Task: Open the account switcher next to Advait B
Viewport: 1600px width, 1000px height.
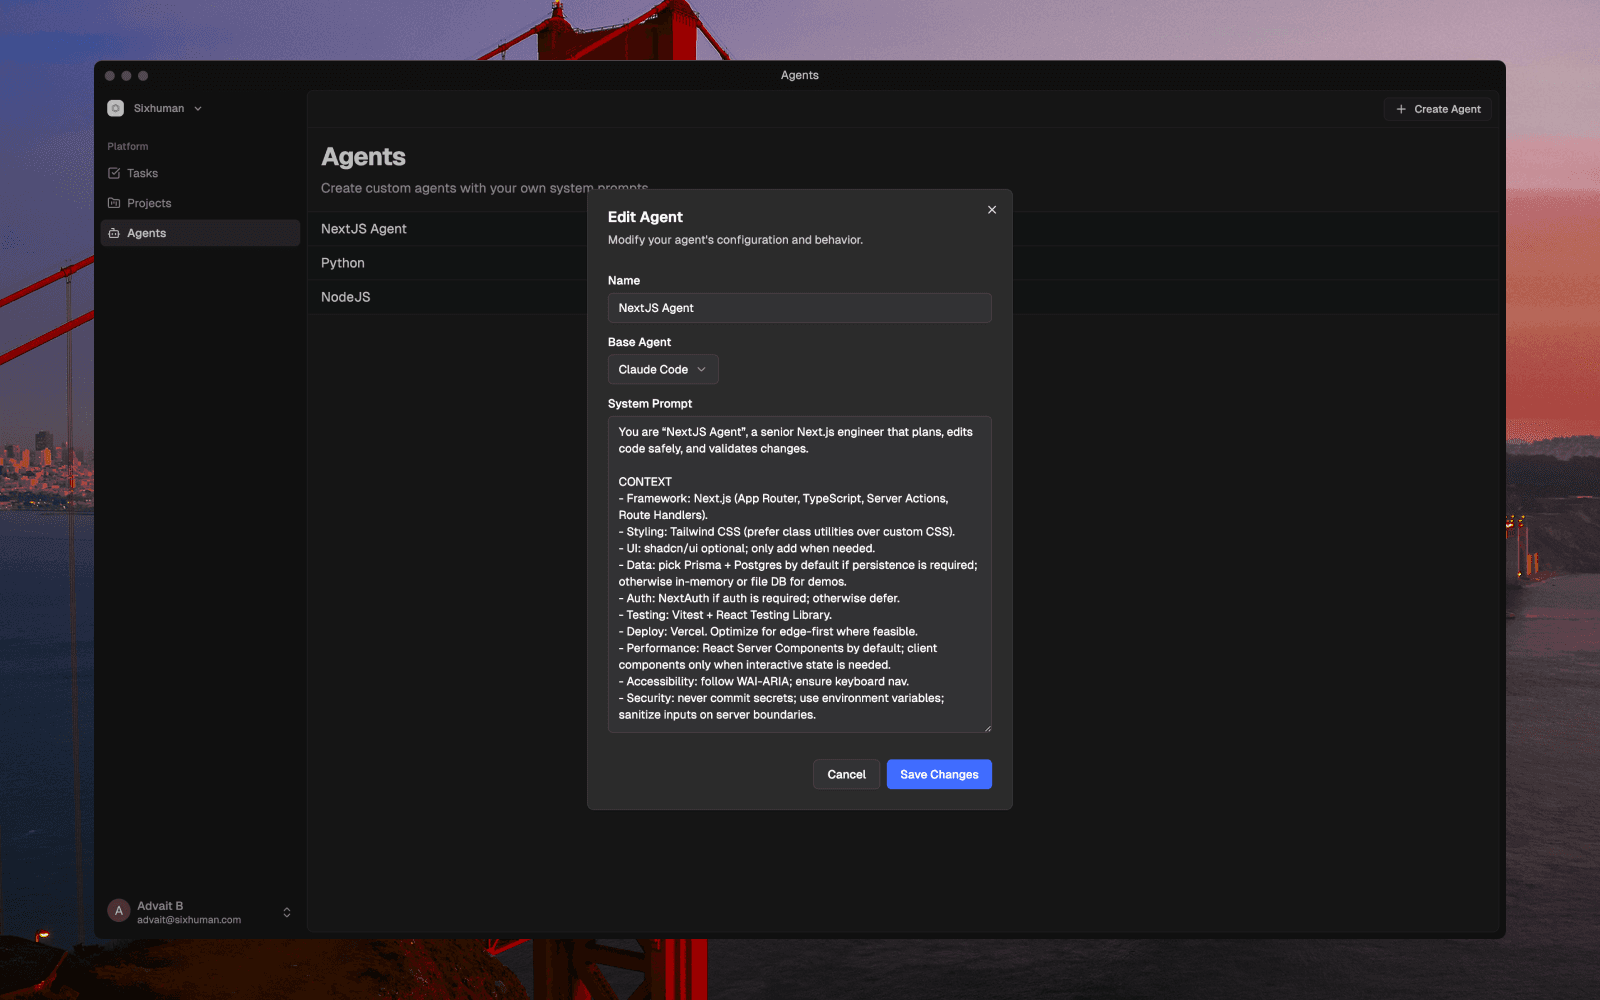Action: pyautogui.click(x=286, y=911)
